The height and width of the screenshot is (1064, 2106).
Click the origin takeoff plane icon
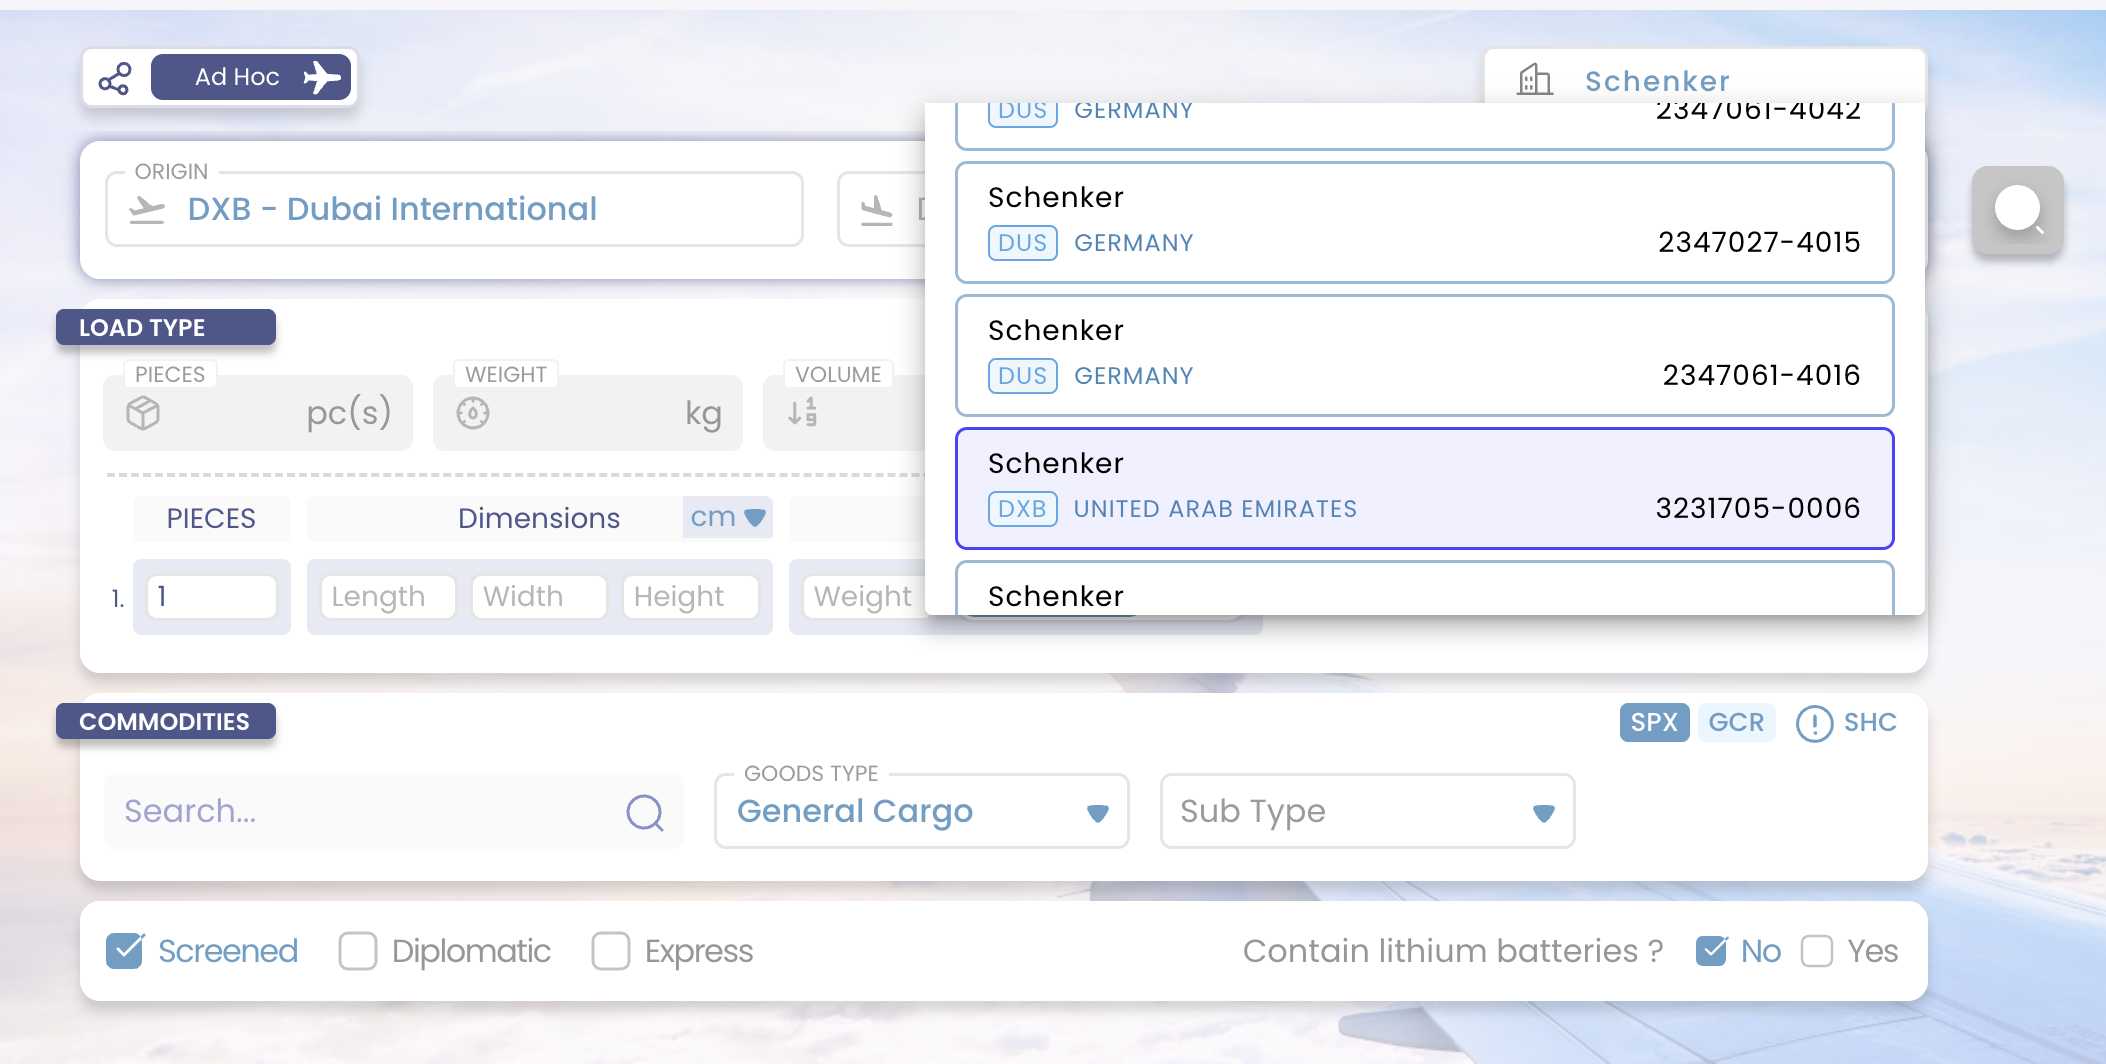click(x=147, y=209)
